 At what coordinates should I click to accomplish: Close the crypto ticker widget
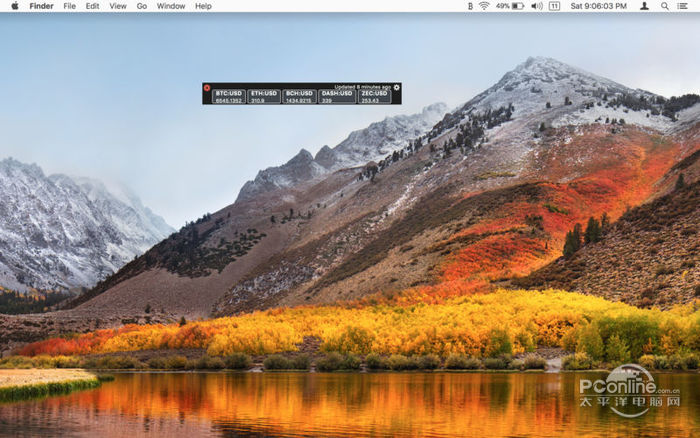[x=207, y=88]
